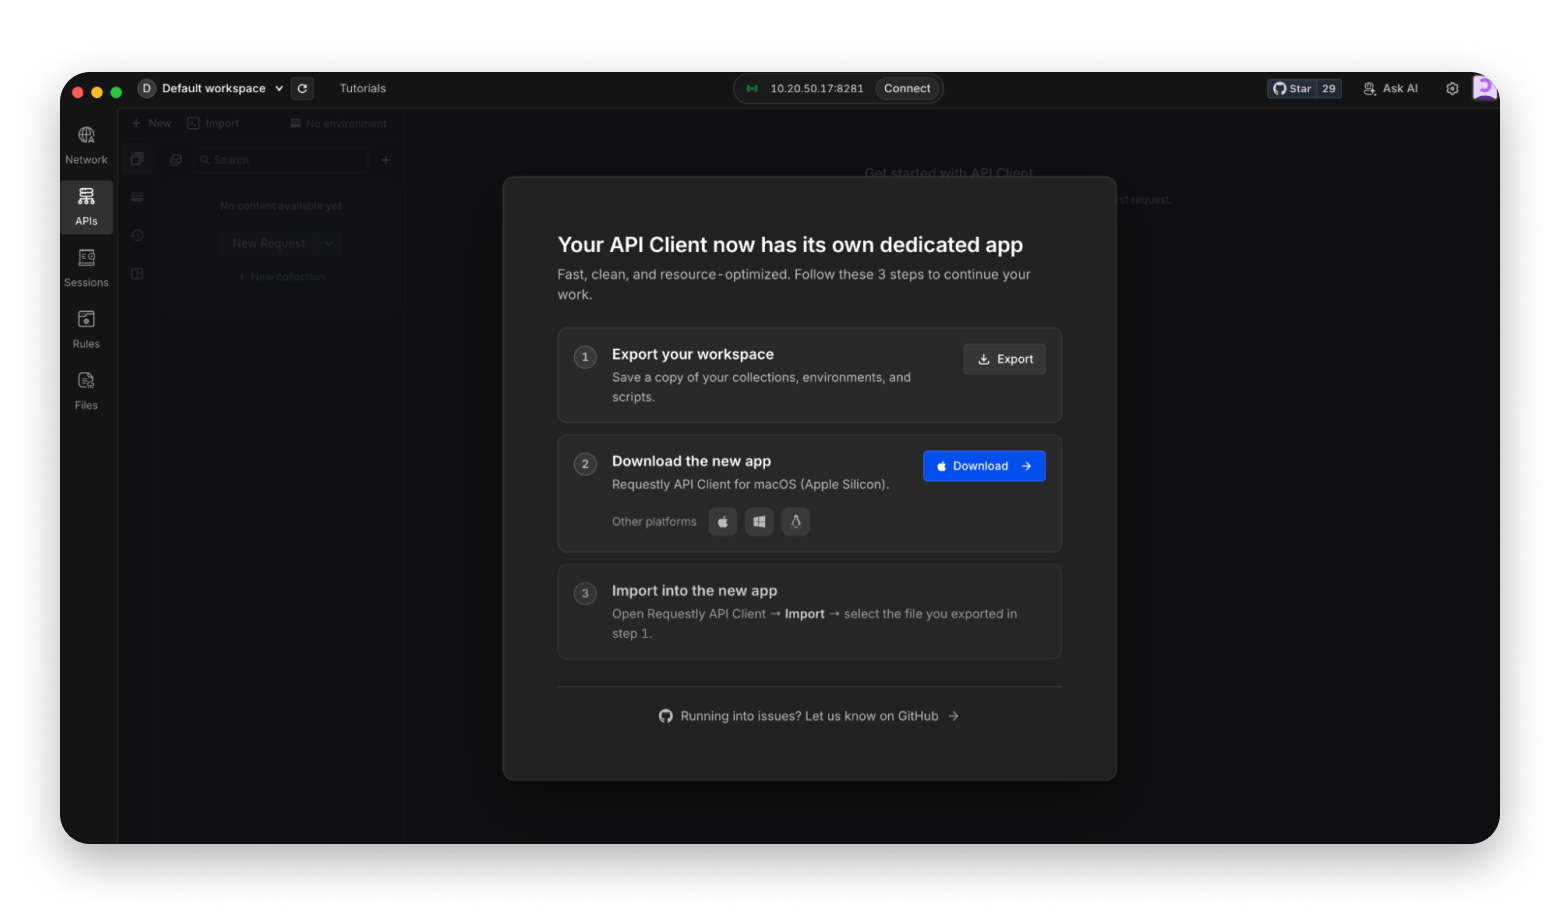Open the 'Let us know on GitHub' link
1560x924 pixels.
coord(809,716)
